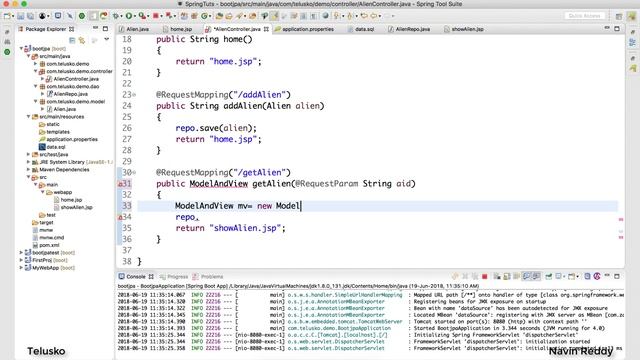This screenshot has width=640, height=360.
Task: Open the Debug button dropdown arrow
Action: (122, 16)
